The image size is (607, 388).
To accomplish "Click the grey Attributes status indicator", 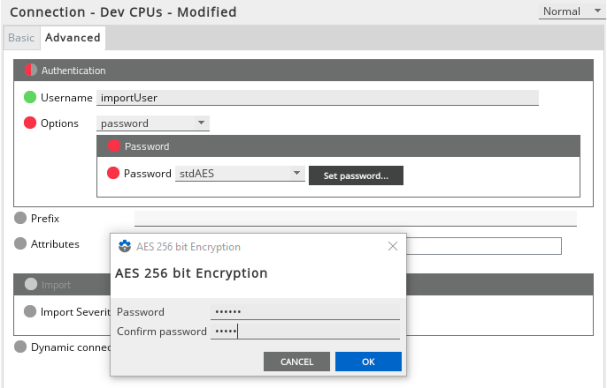I will point(20,244).
